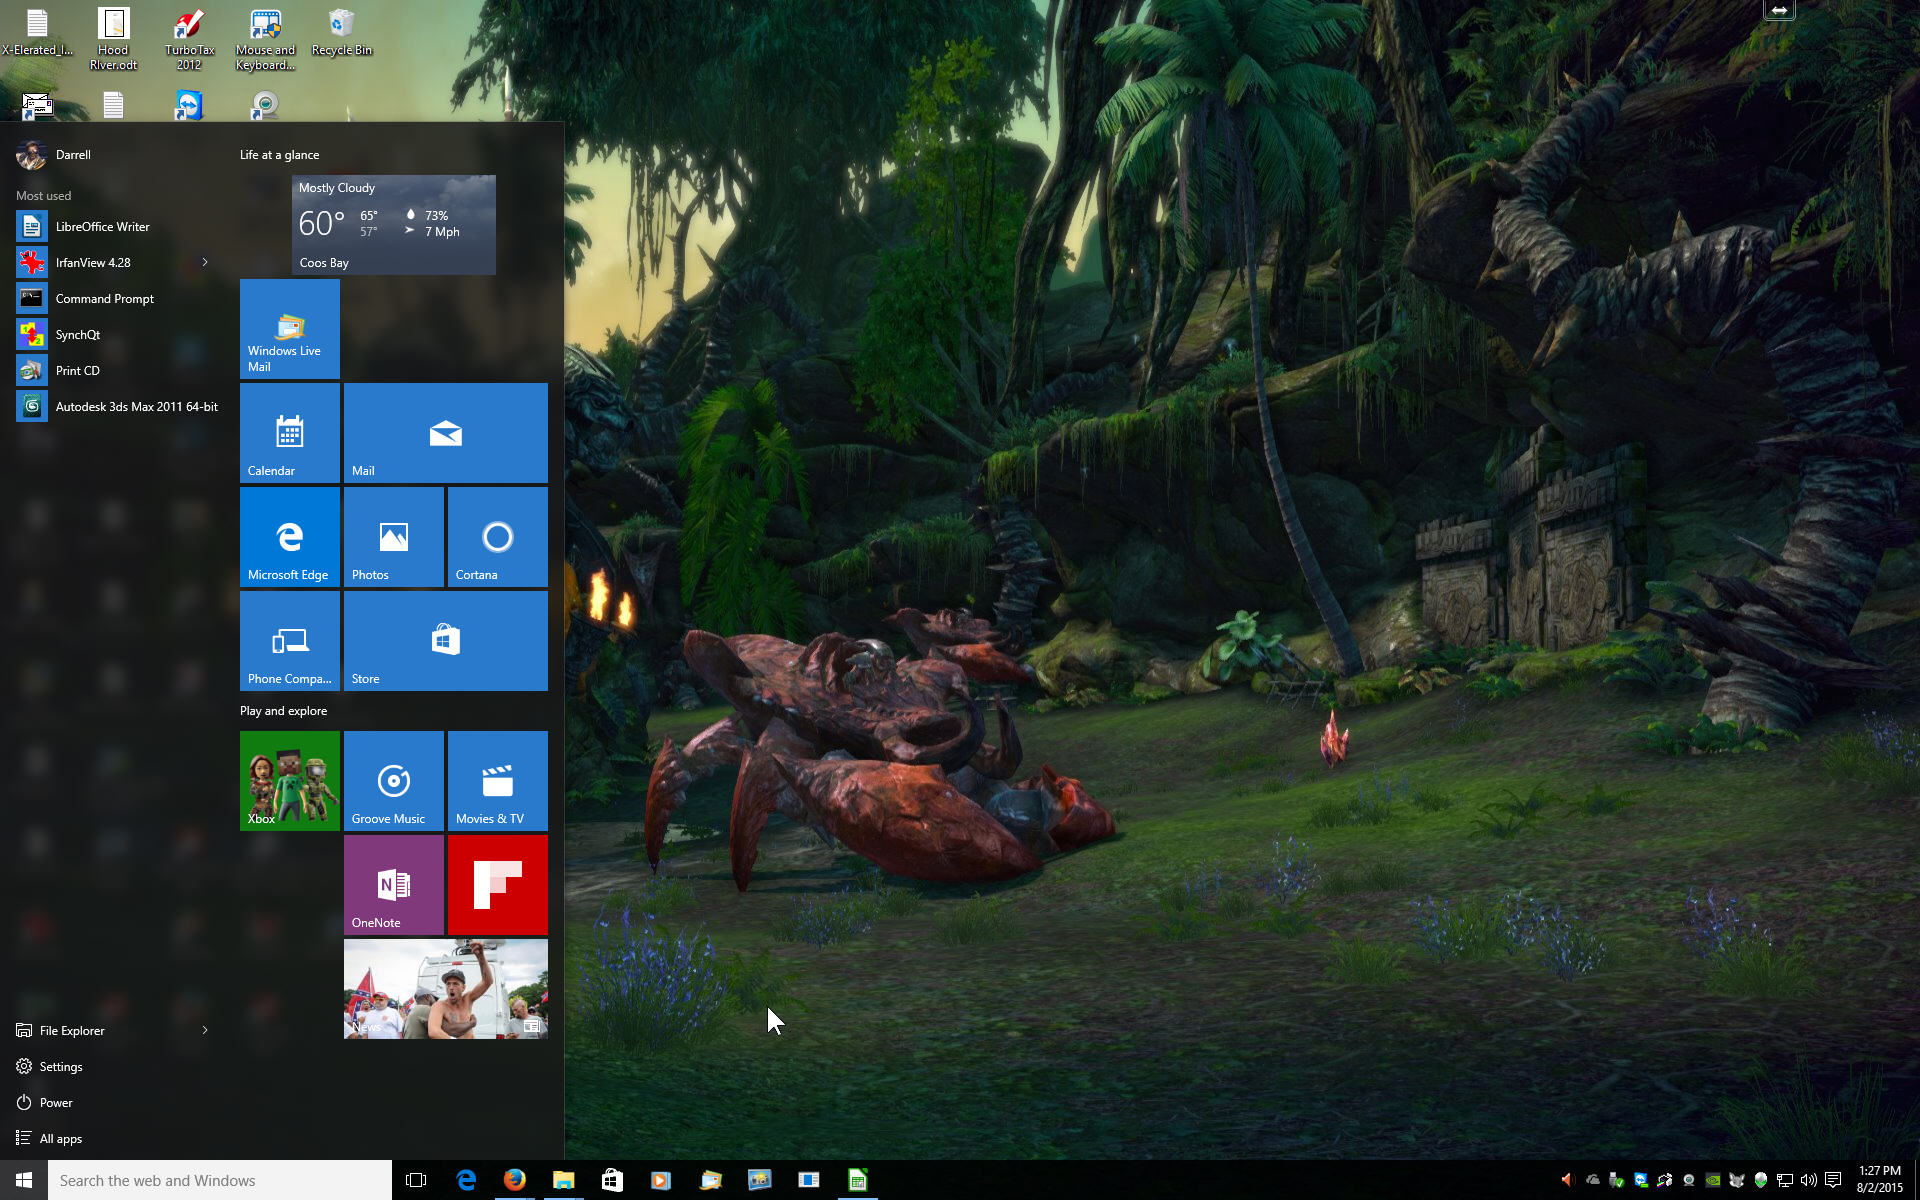The height and width of the screenshot is (1200, 1920).
Task: Open the All apps list
Action: 60,1138
